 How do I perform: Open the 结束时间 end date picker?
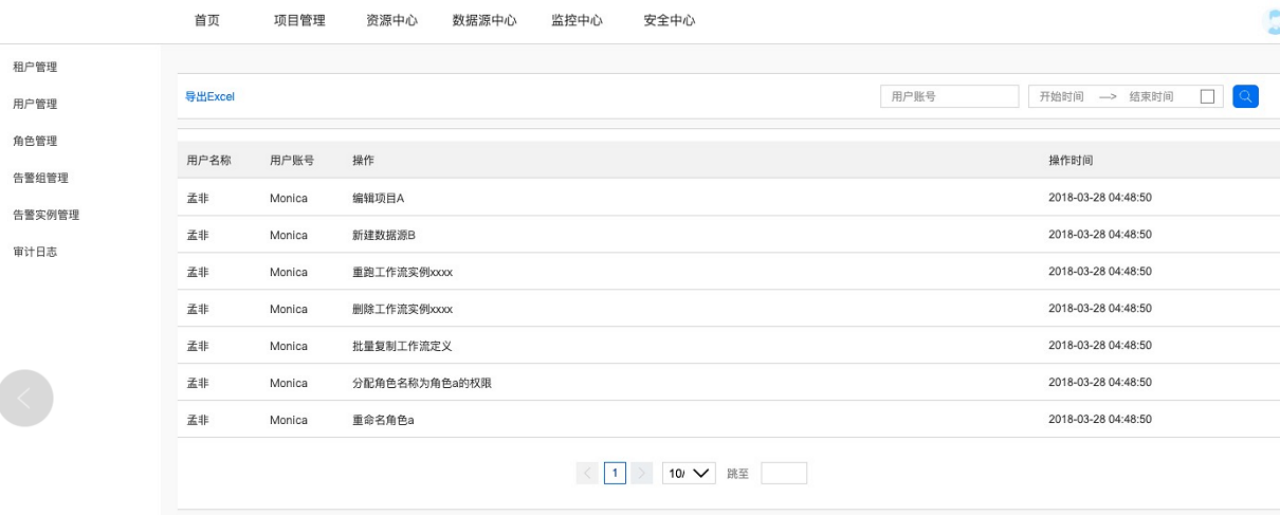1151,97
